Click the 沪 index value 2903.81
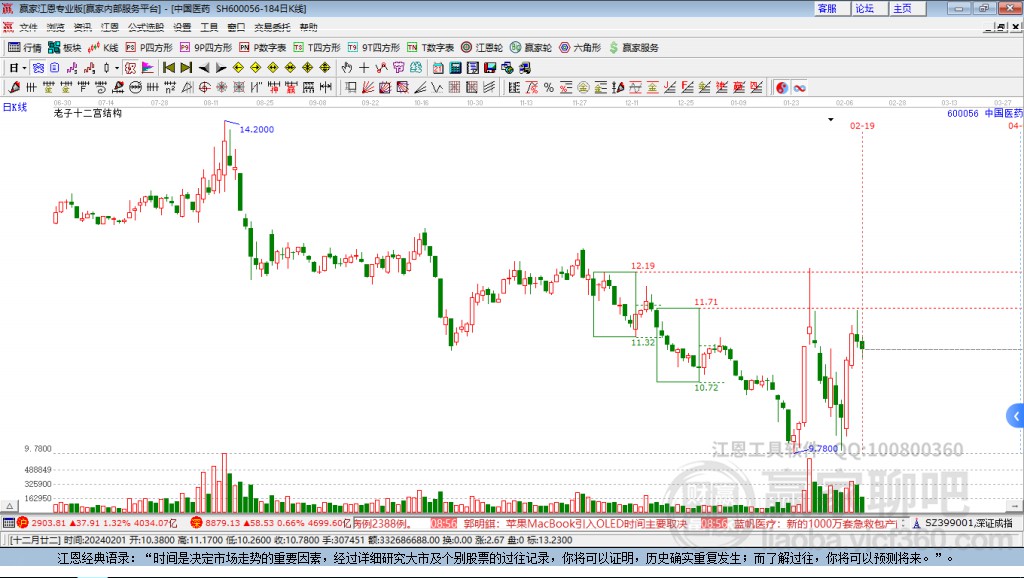 coord(48,523)
